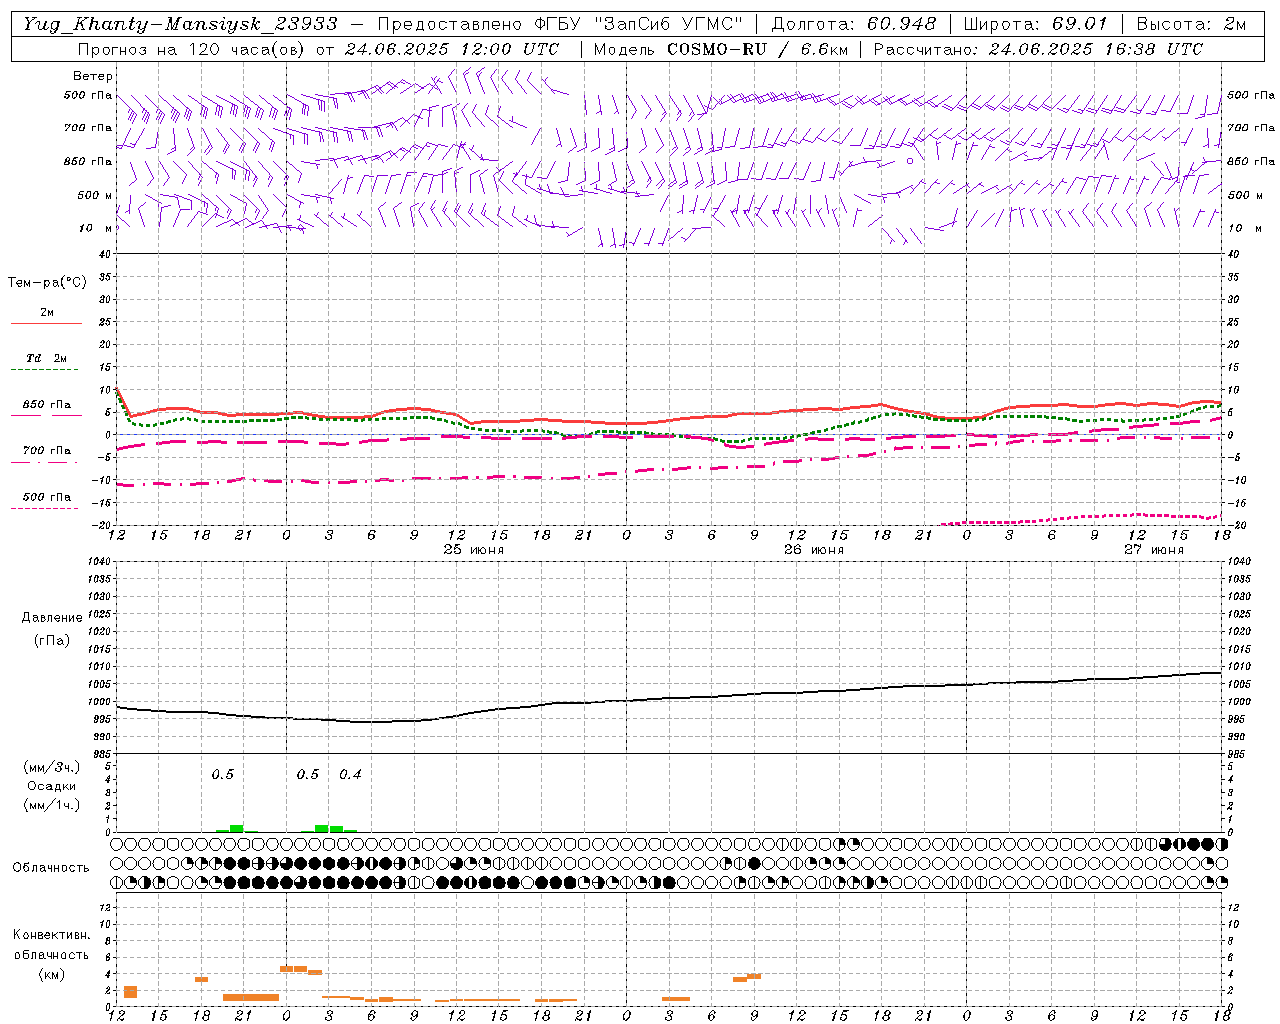Click the Yug_Khanty-Mansiysk_23933 station title
The width and height of the screenshot is (1280, 1024).
click(x=180, y=24)
